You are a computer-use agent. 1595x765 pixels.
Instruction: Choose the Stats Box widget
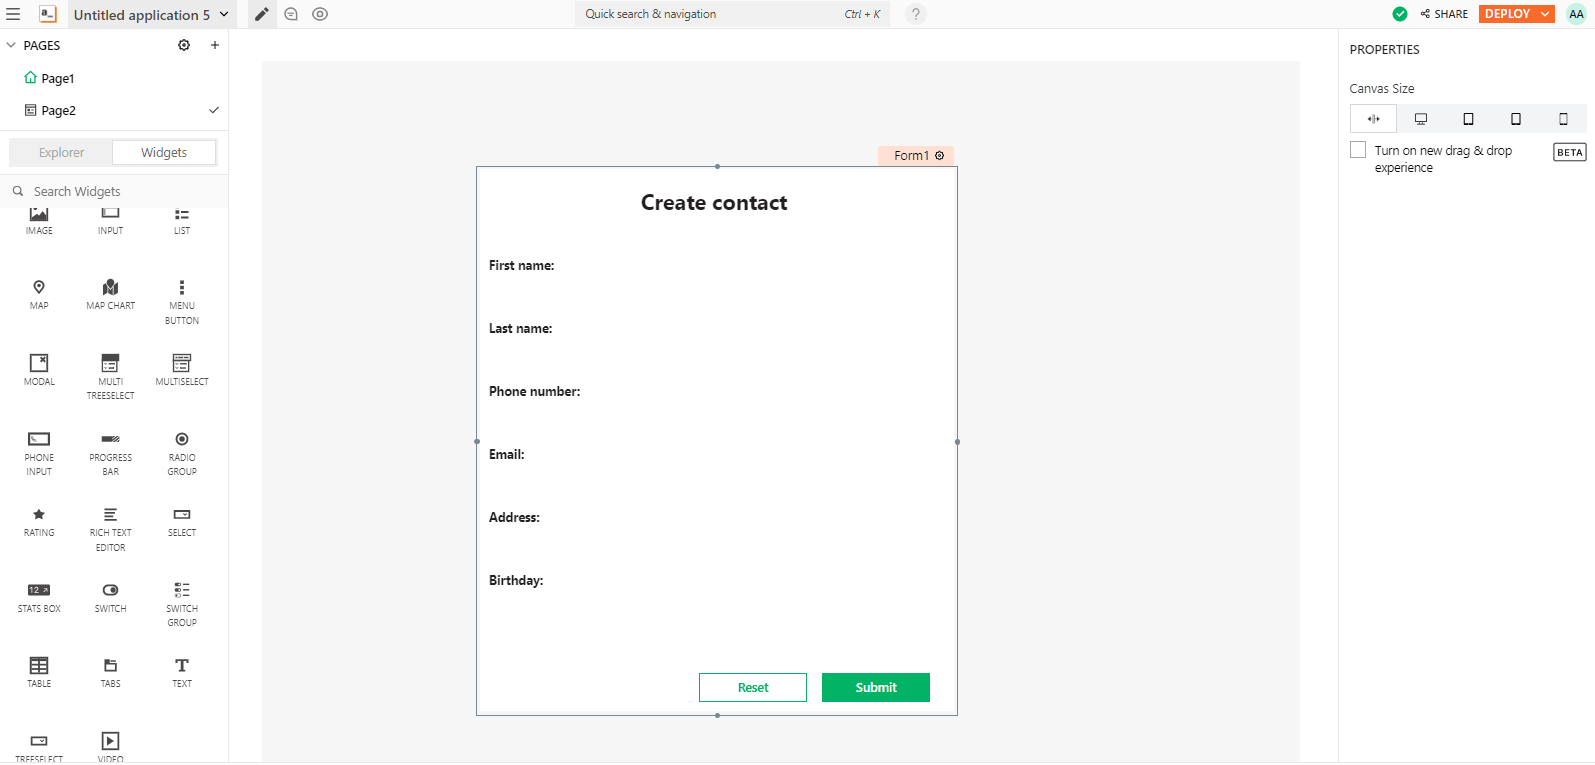pyautogui.click(x=39, y=590)
